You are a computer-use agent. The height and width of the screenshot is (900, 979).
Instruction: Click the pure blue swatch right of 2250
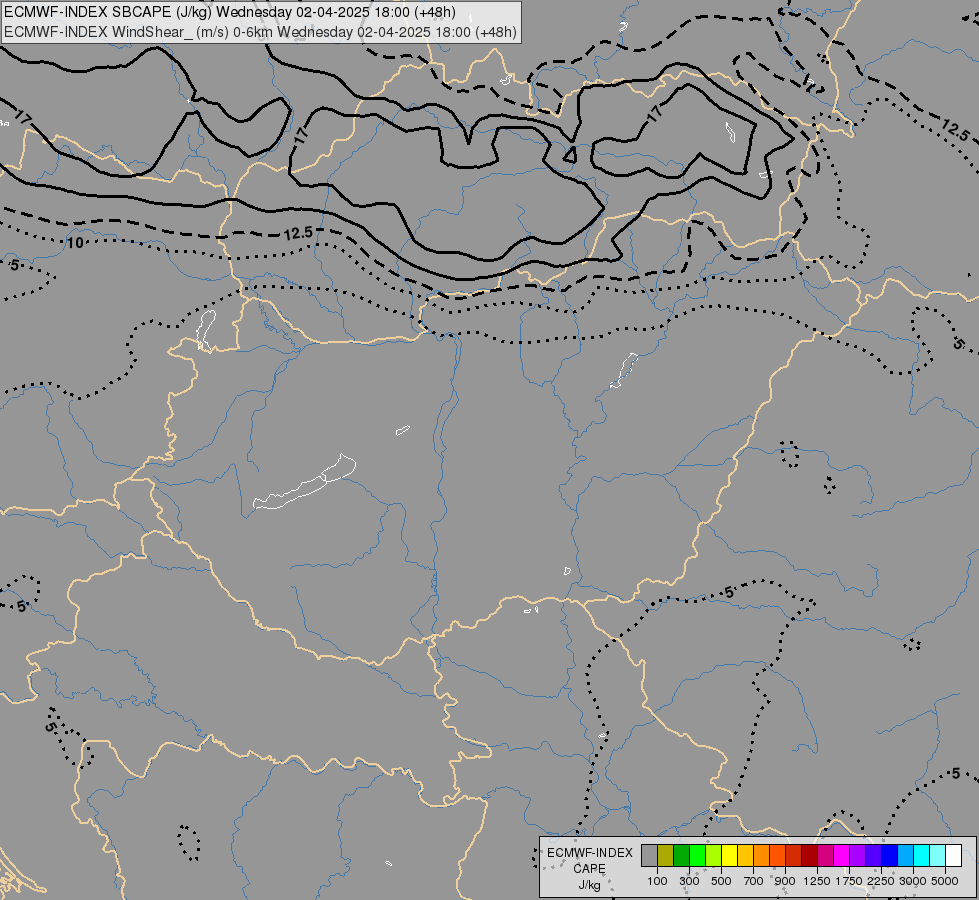890,855
